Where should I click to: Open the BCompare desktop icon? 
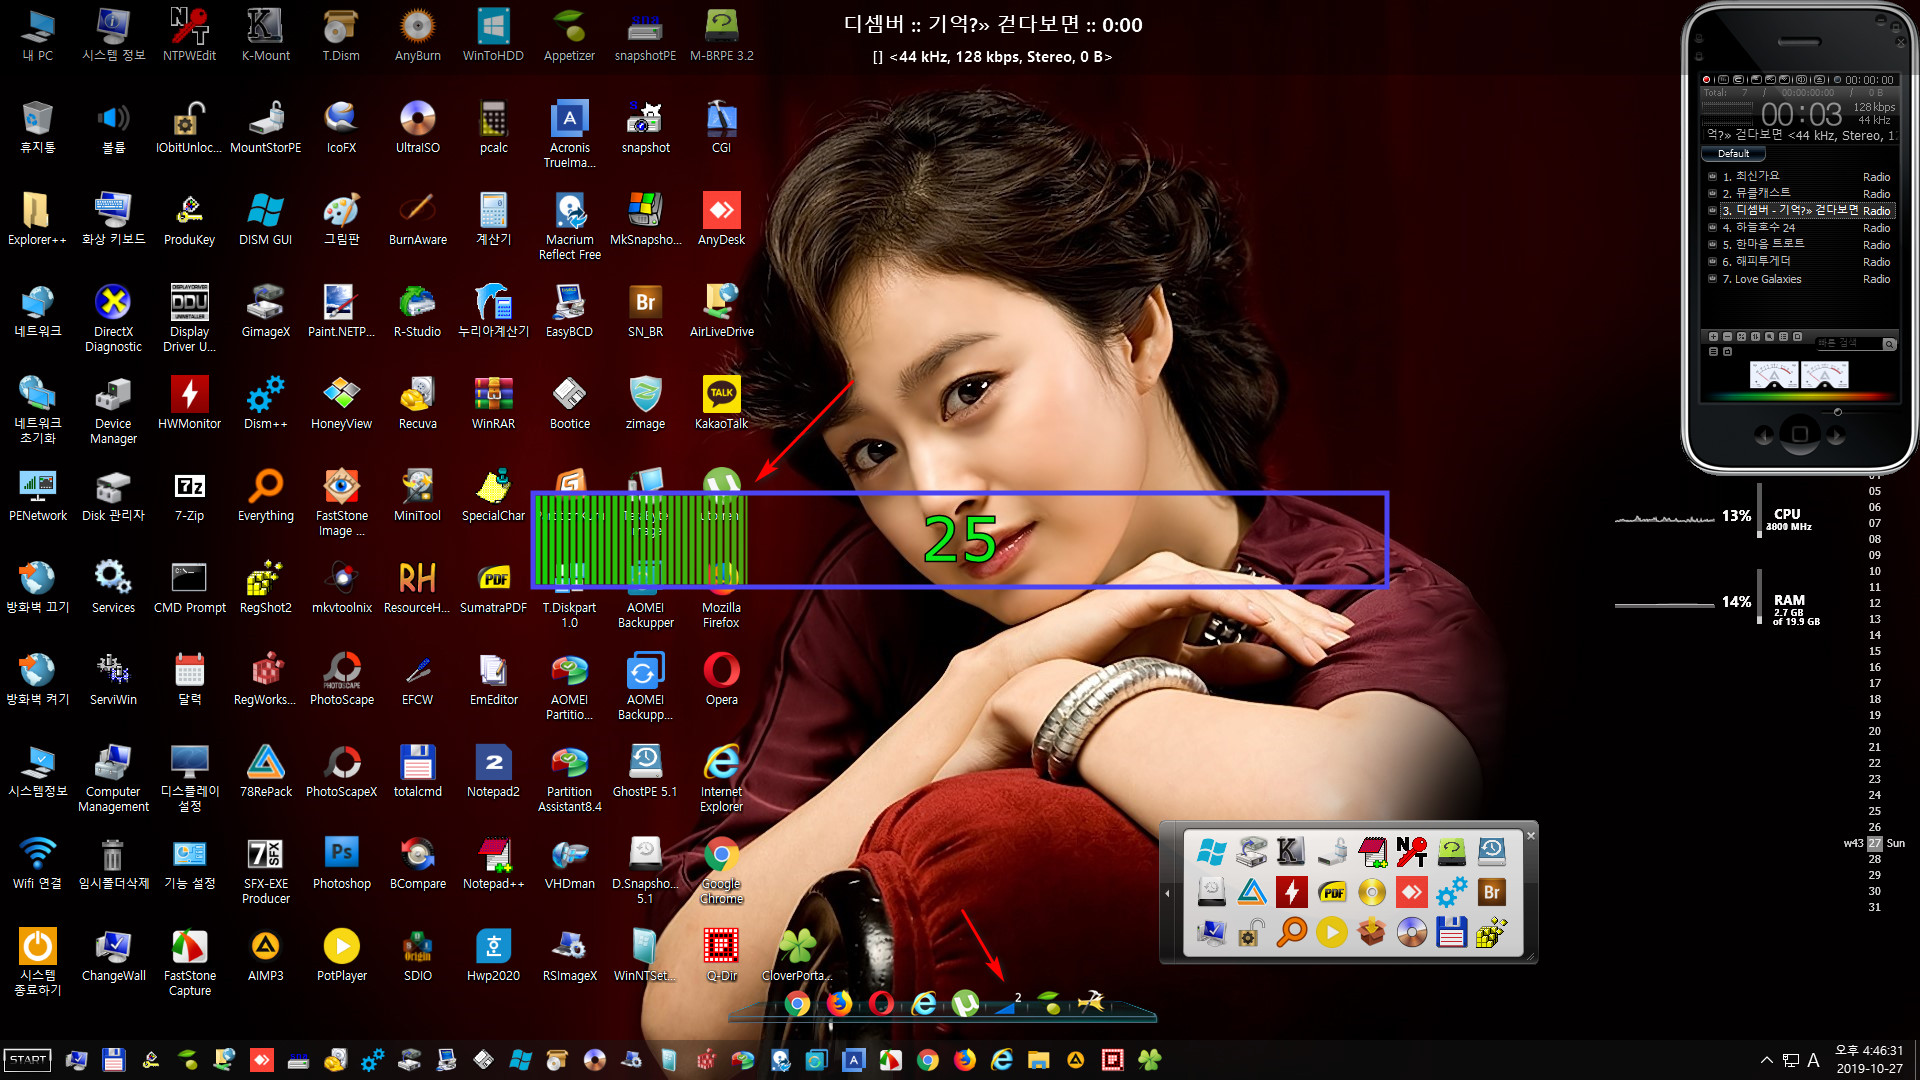pyautogui.click(x=417, y=863)
